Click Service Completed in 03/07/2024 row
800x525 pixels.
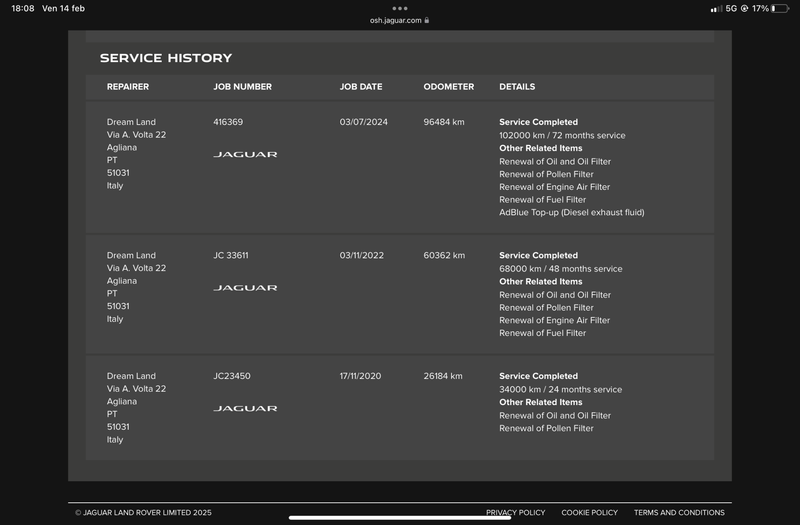pos(538,122)
